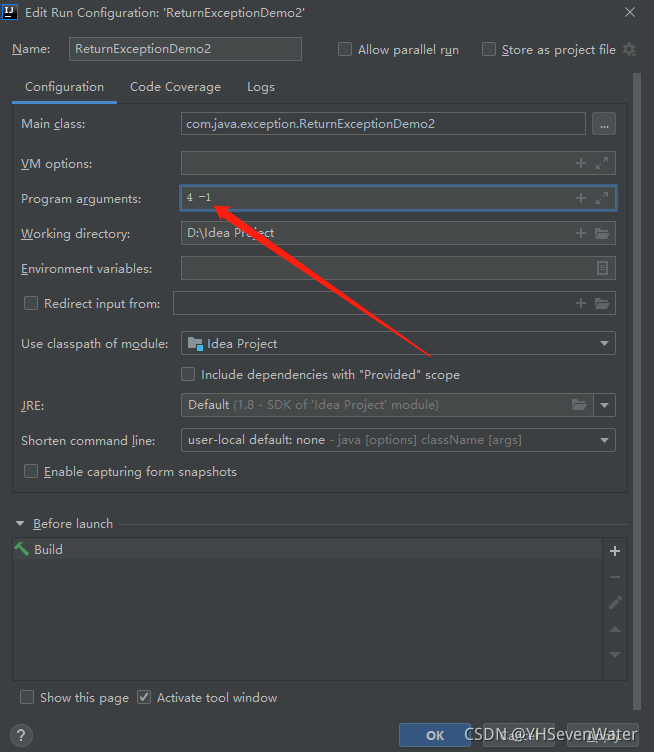
Task: Insert macro into Working directory field
Action: tap(581, 233)
